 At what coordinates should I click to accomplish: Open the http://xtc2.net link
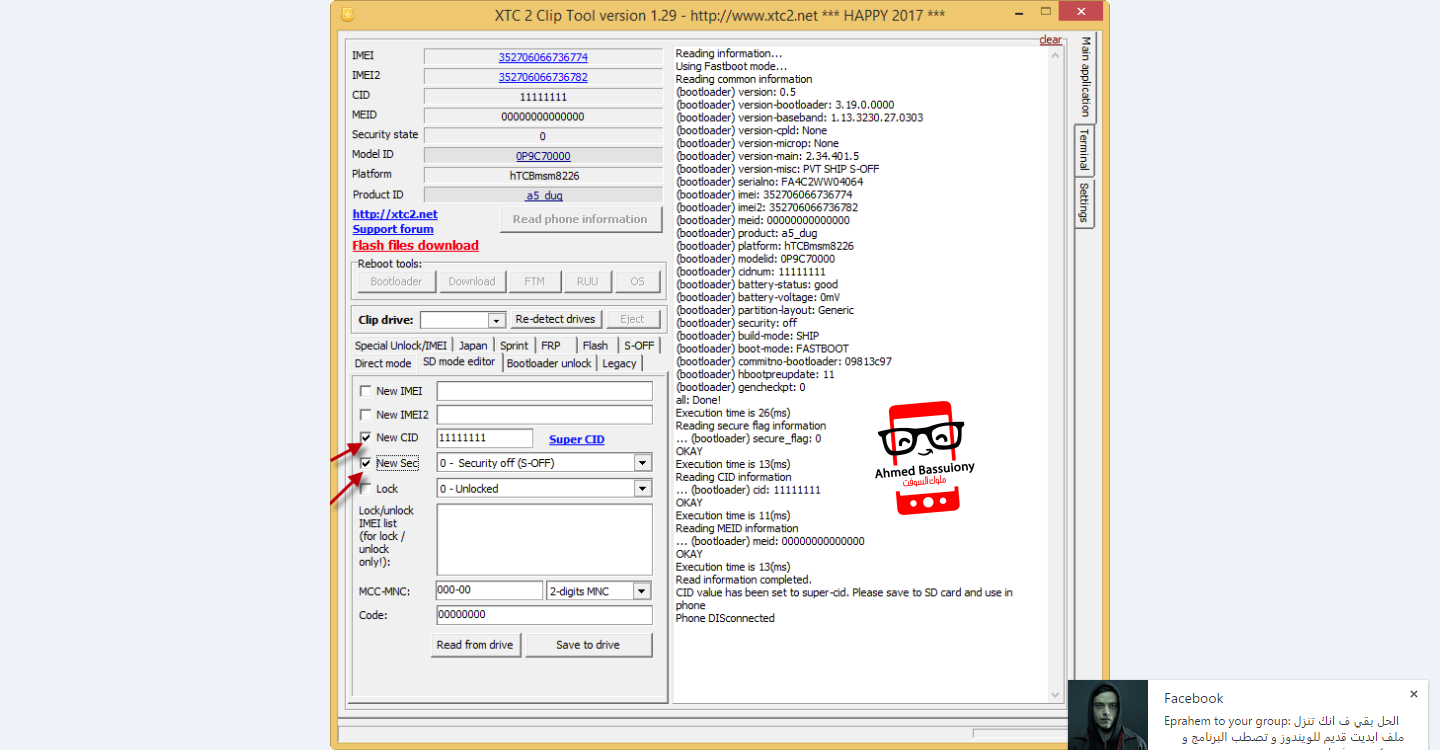pyautogui.click(x=395, y=214)
